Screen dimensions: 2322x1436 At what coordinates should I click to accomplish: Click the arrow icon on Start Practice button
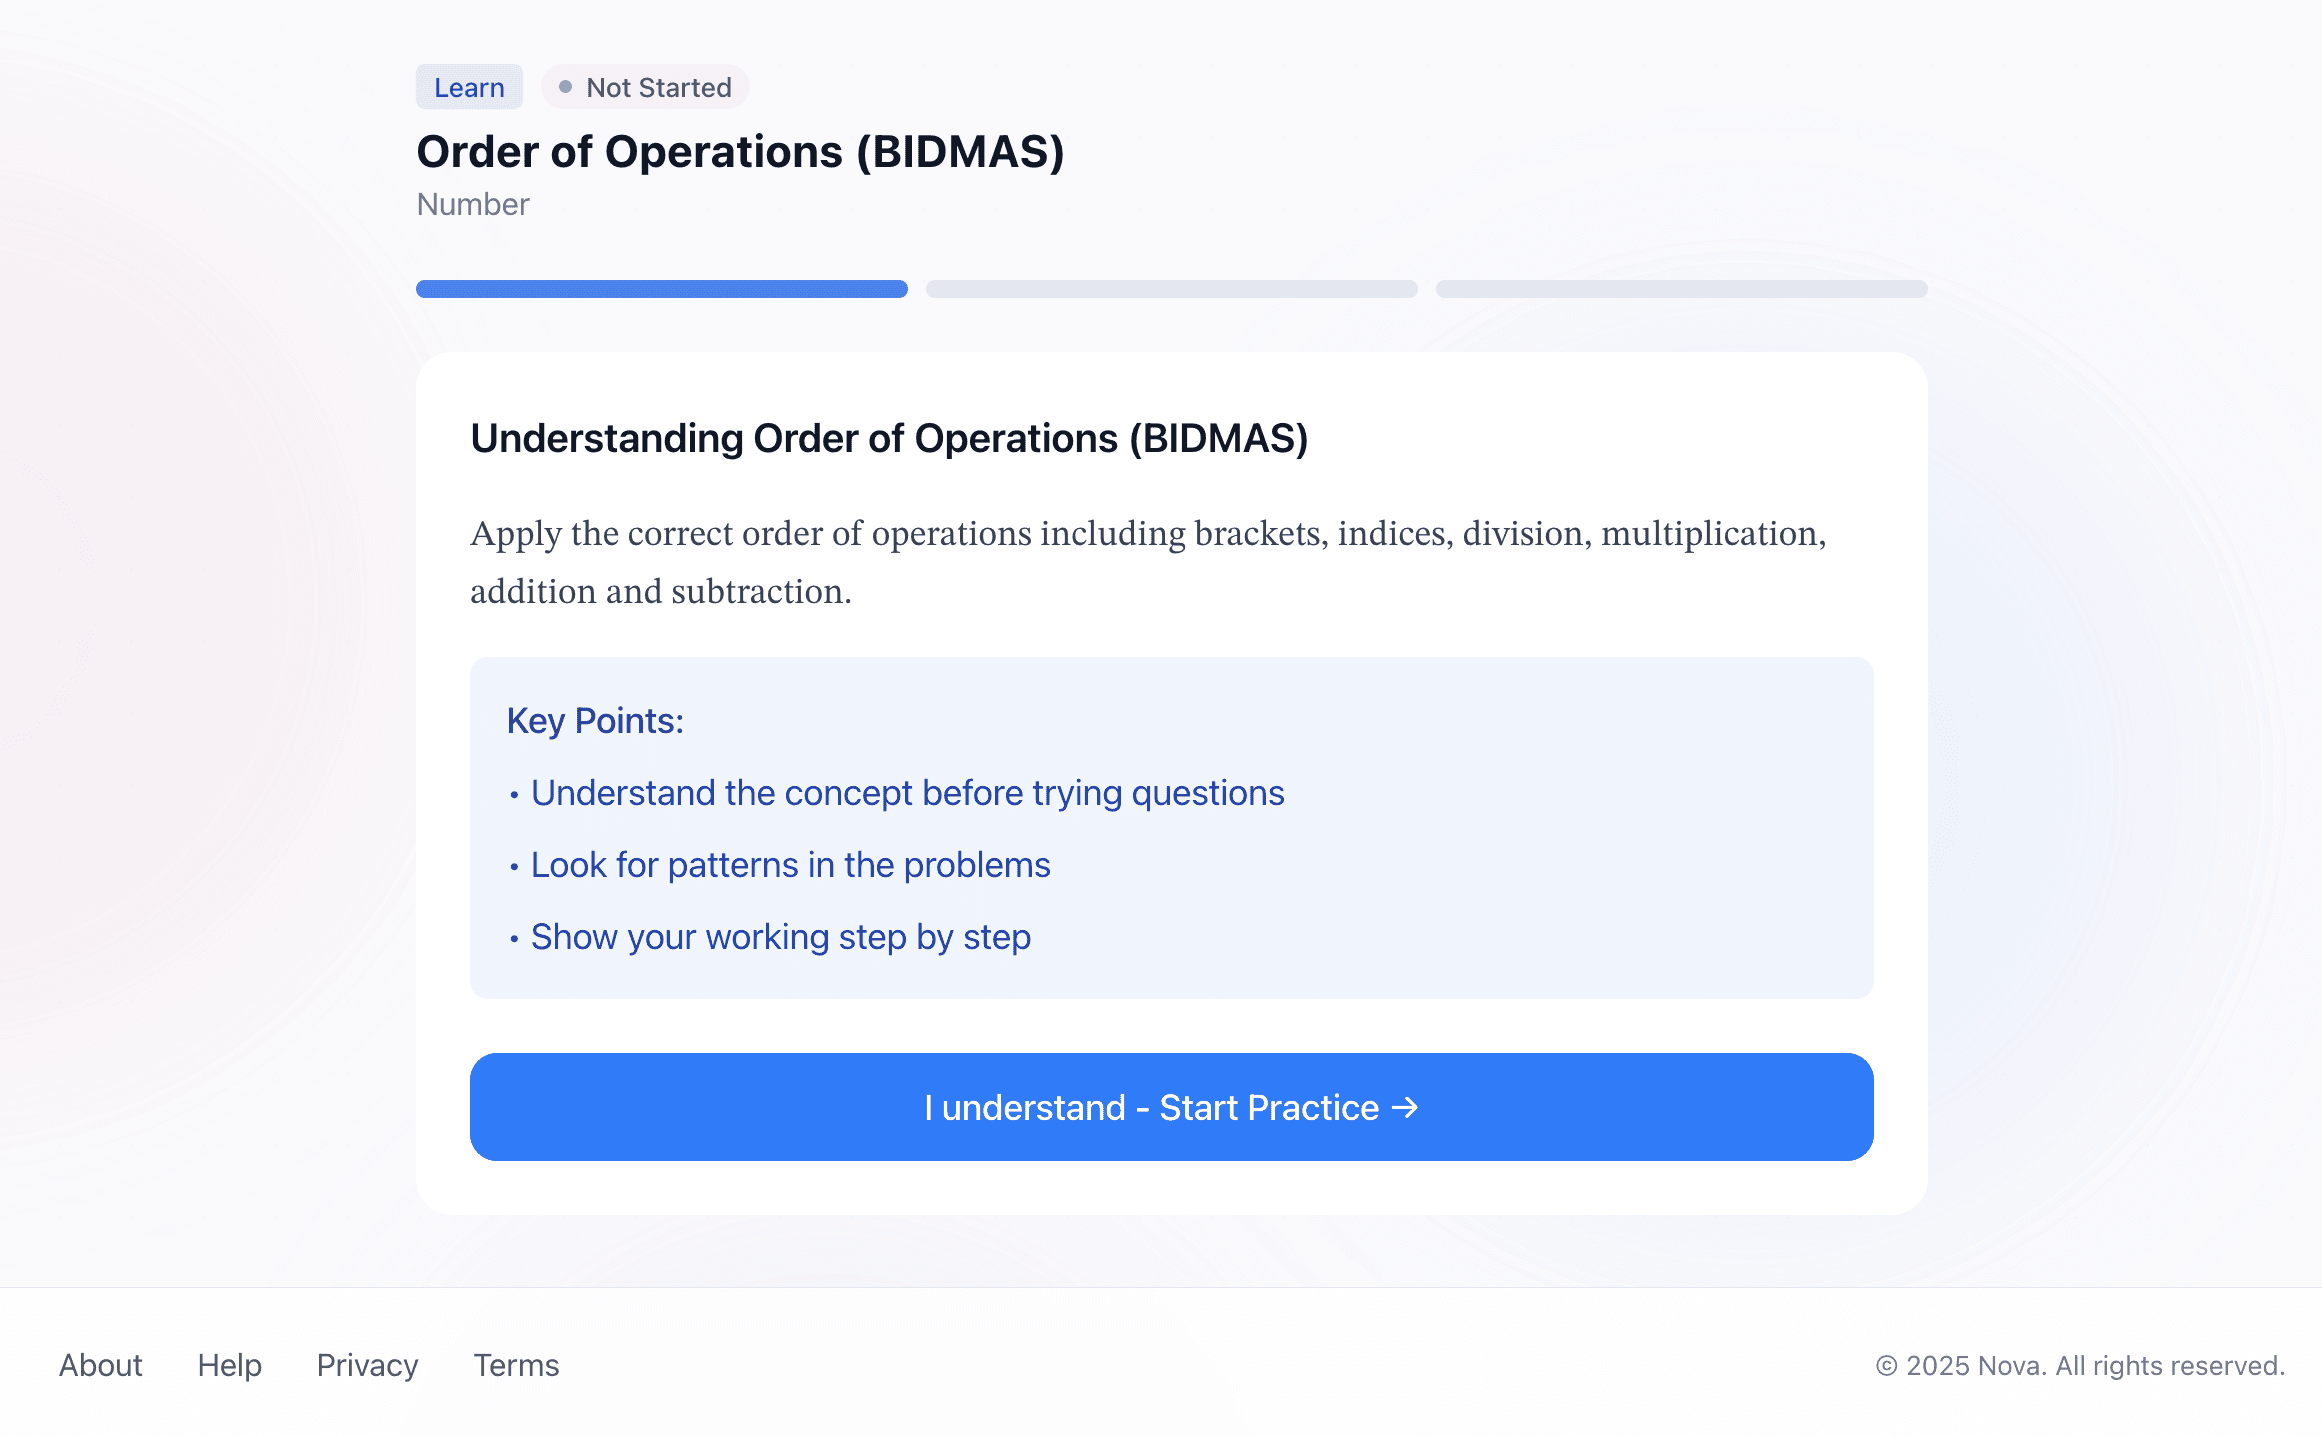1405,1107
